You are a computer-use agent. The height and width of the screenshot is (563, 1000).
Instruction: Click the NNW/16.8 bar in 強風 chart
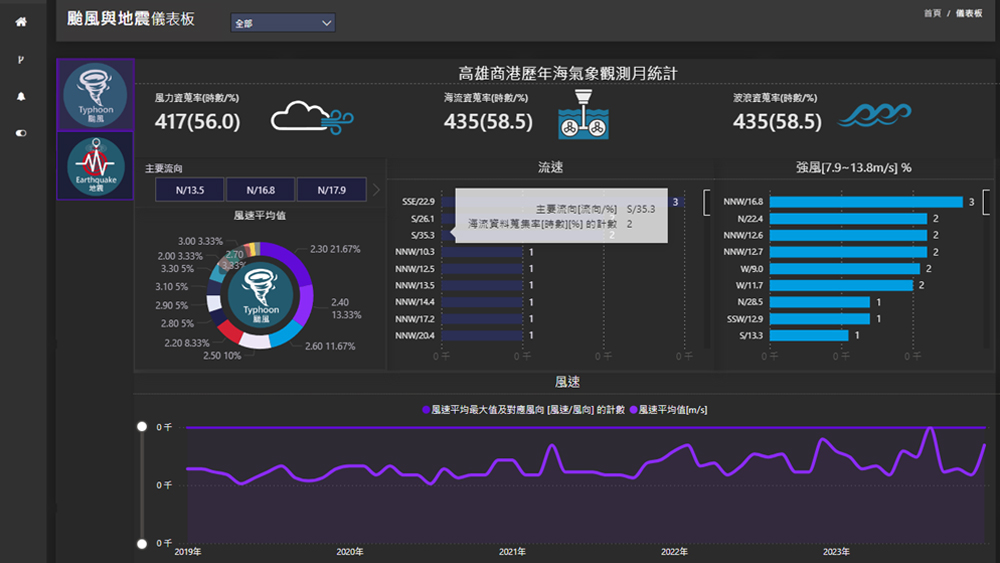coord(865,202)
